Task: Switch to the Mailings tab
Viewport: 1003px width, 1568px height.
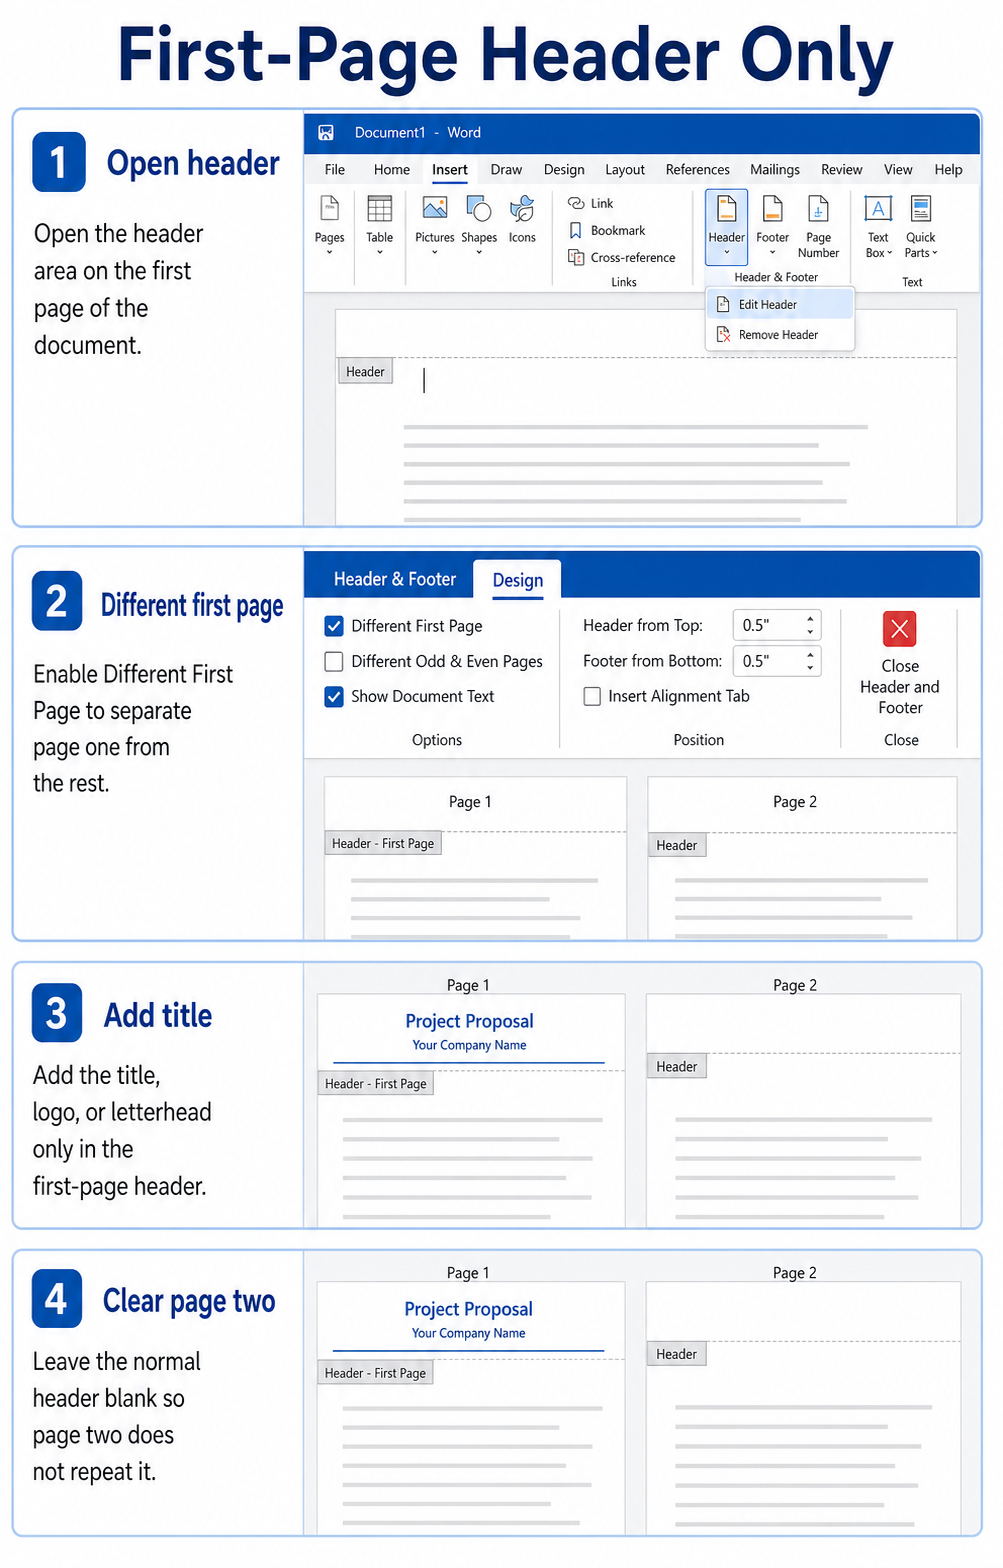Action: click(775, 170)
